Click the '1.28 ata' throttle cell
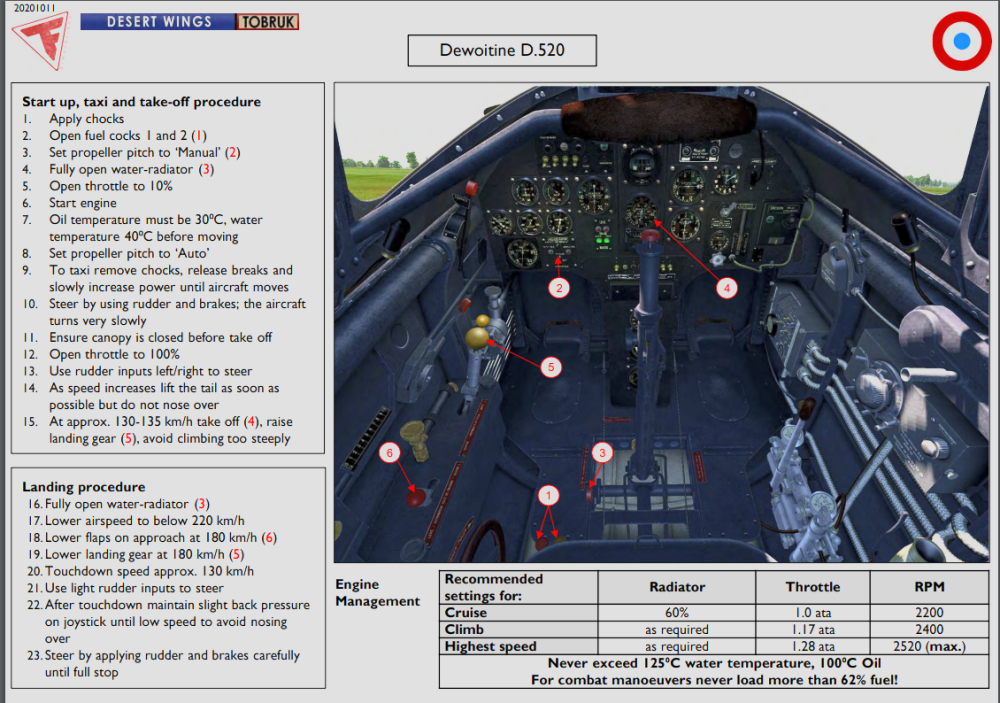 (812, 646)
